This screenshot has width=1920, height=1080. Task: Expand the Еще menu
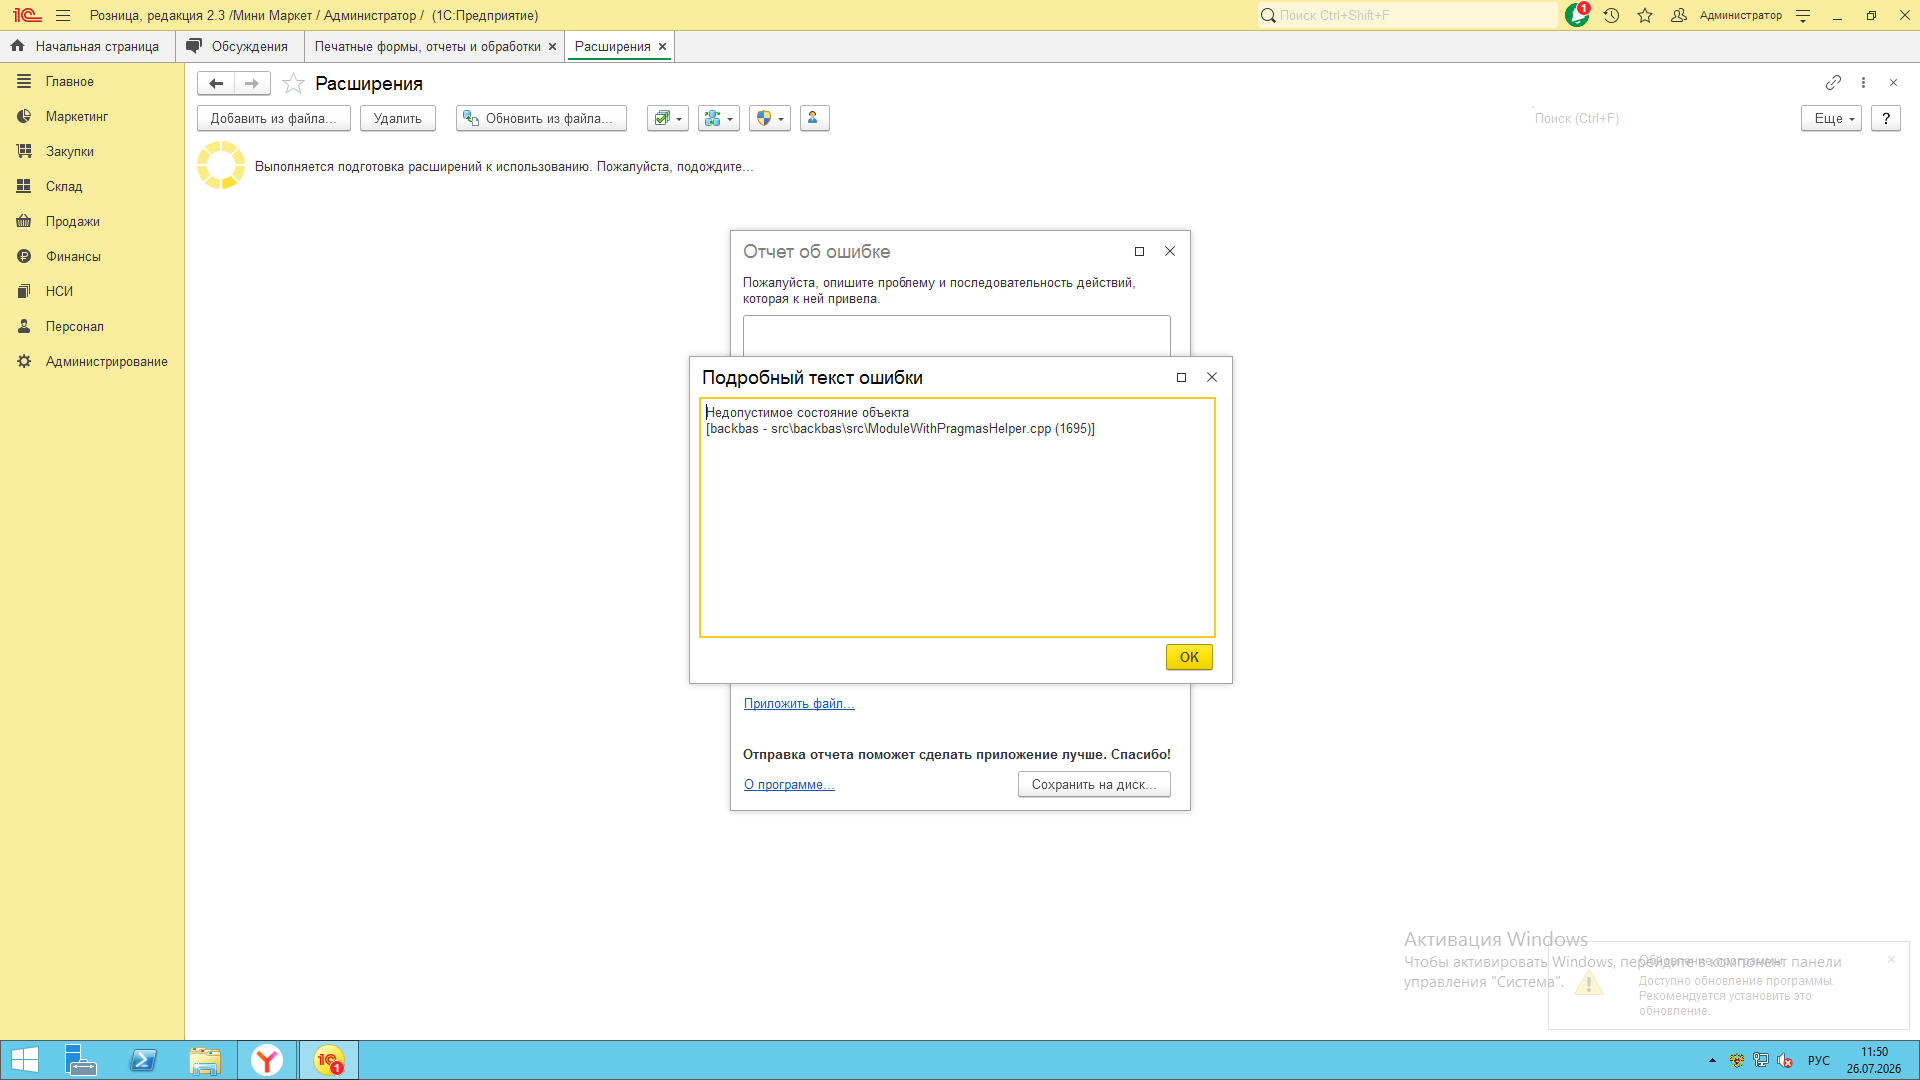coord(1831,118)
